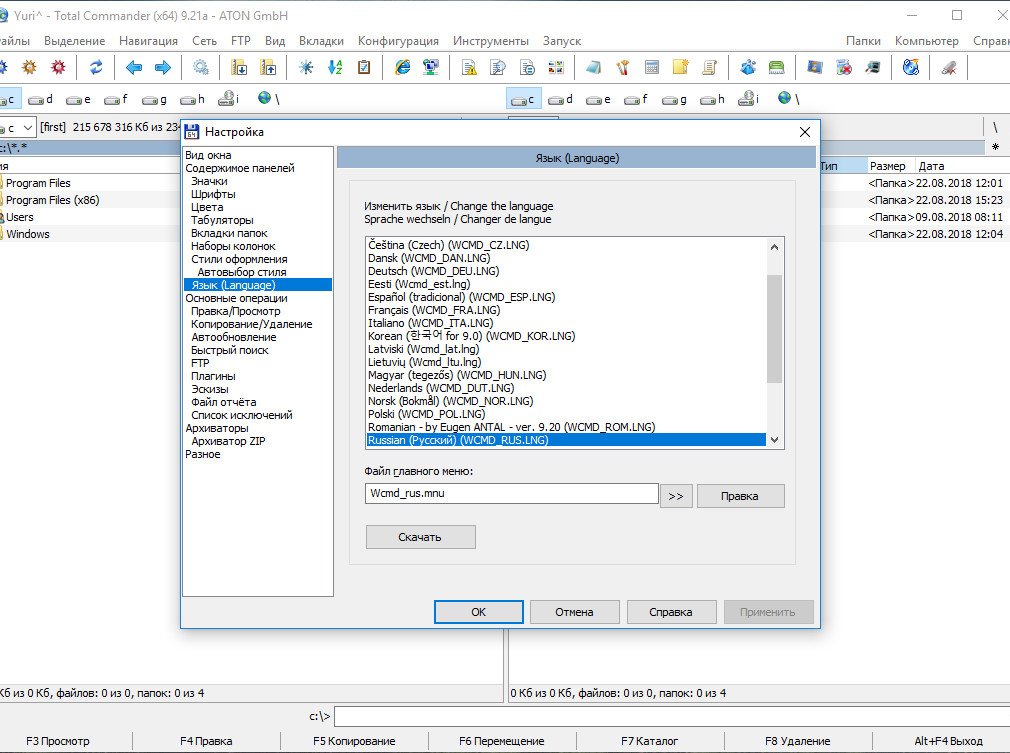Image resolution: width=1010 pixels, height=753 pixels.
Task: Open the Навигация menu
Action: click(x=148, y=41)
